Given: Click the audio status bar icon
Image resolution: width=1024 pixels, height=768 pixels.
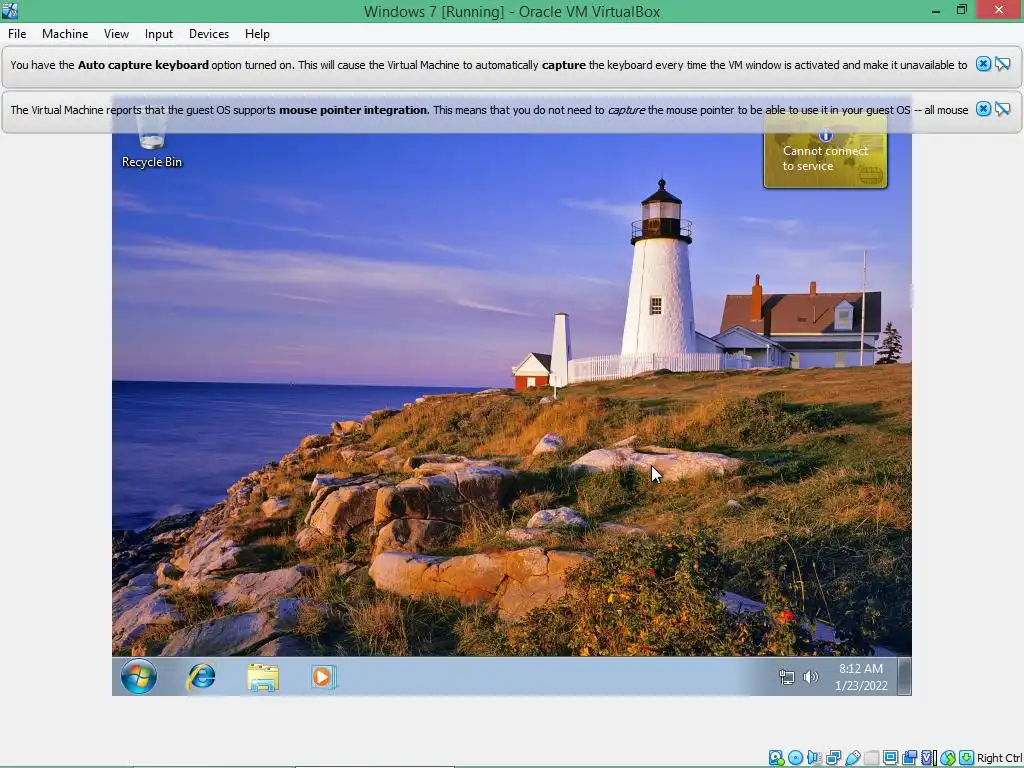Looking at the screenshot, I should click(x=814, y=758).
